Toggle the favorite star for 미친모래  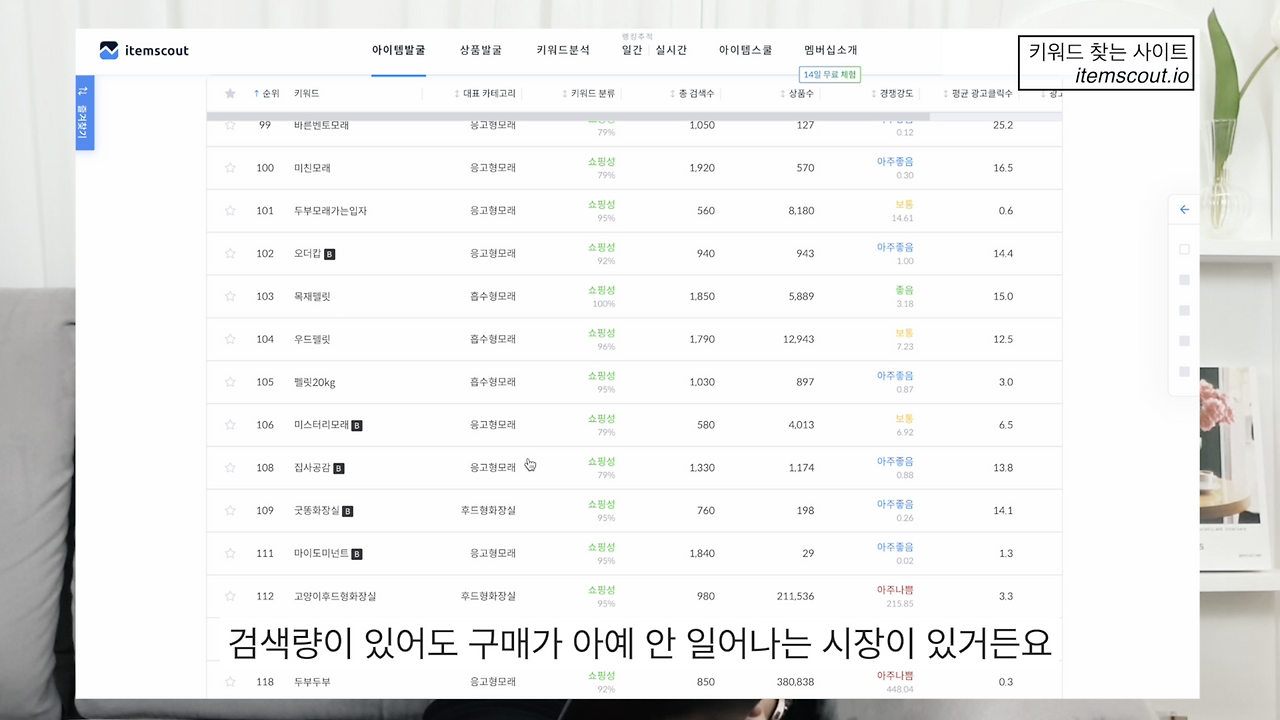(x=230, y=167)
